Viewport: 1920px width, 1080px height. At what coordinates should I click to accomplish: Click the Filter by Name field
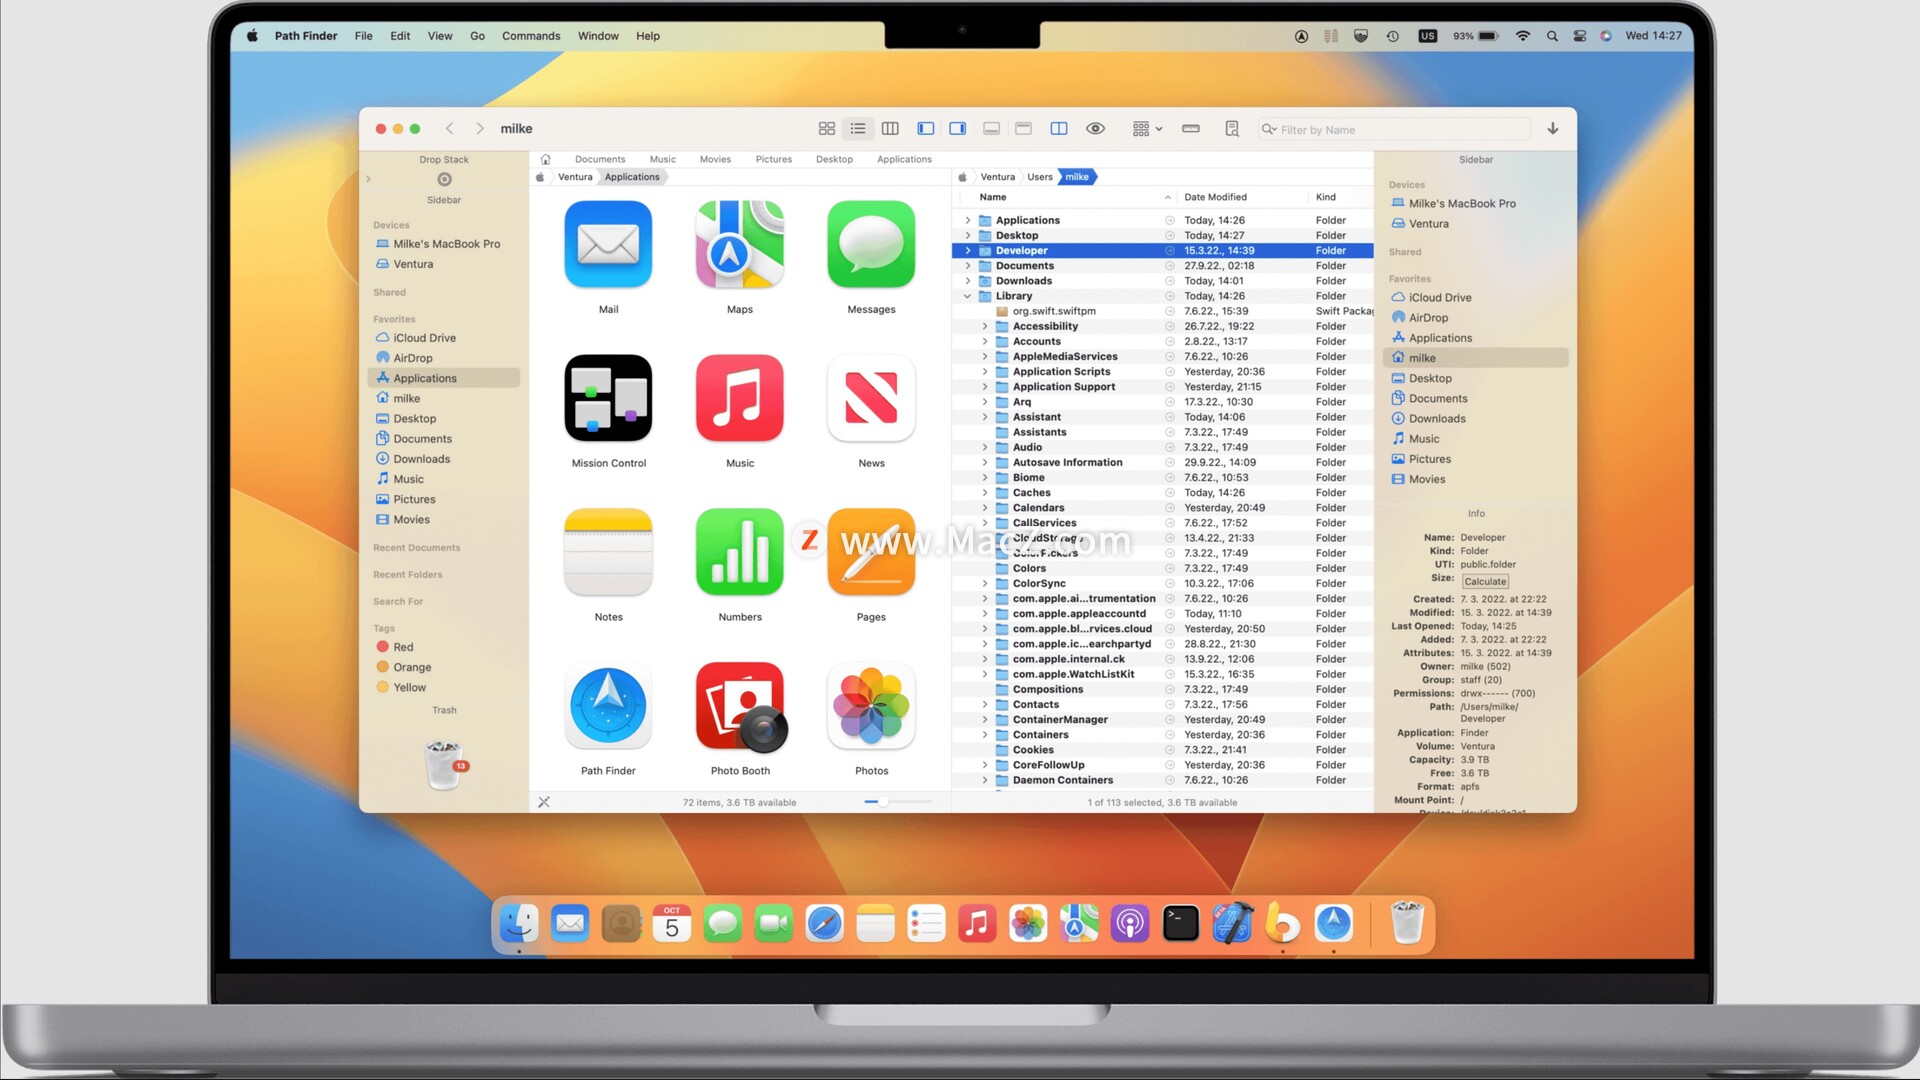1394,130
